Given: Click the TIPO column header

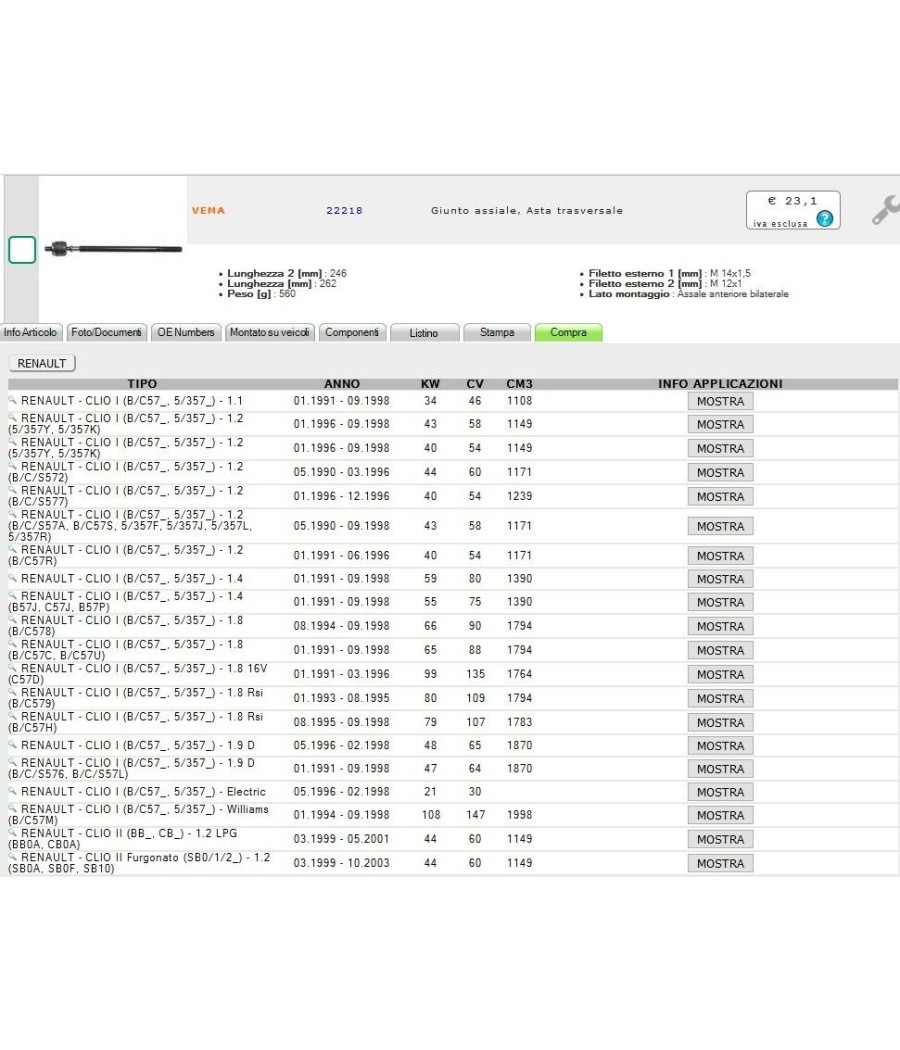Looking at the screenshot, I should pos(142,384).
